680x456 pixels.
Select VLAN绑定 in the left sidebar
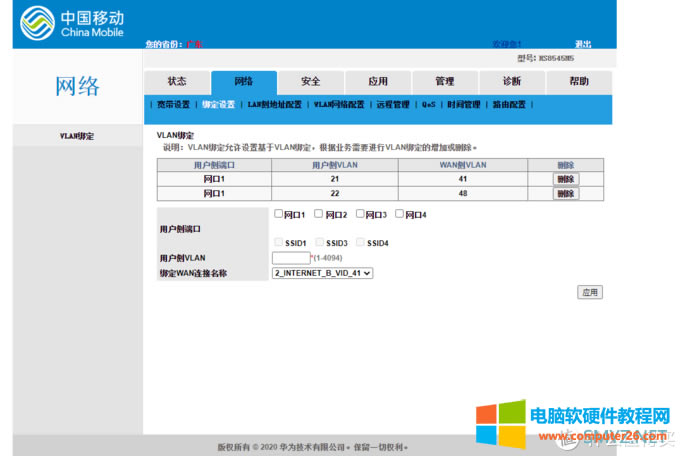tap(77, 136)
